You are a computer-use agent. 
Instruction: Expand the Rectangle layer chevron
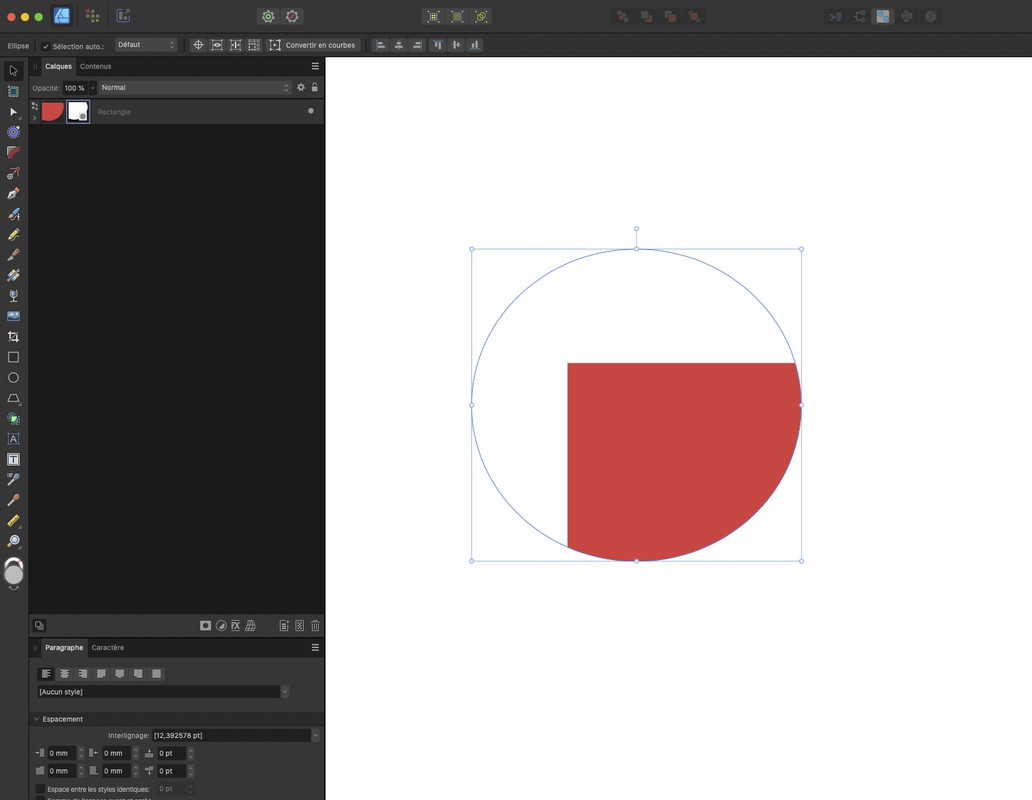click(35, 118)
